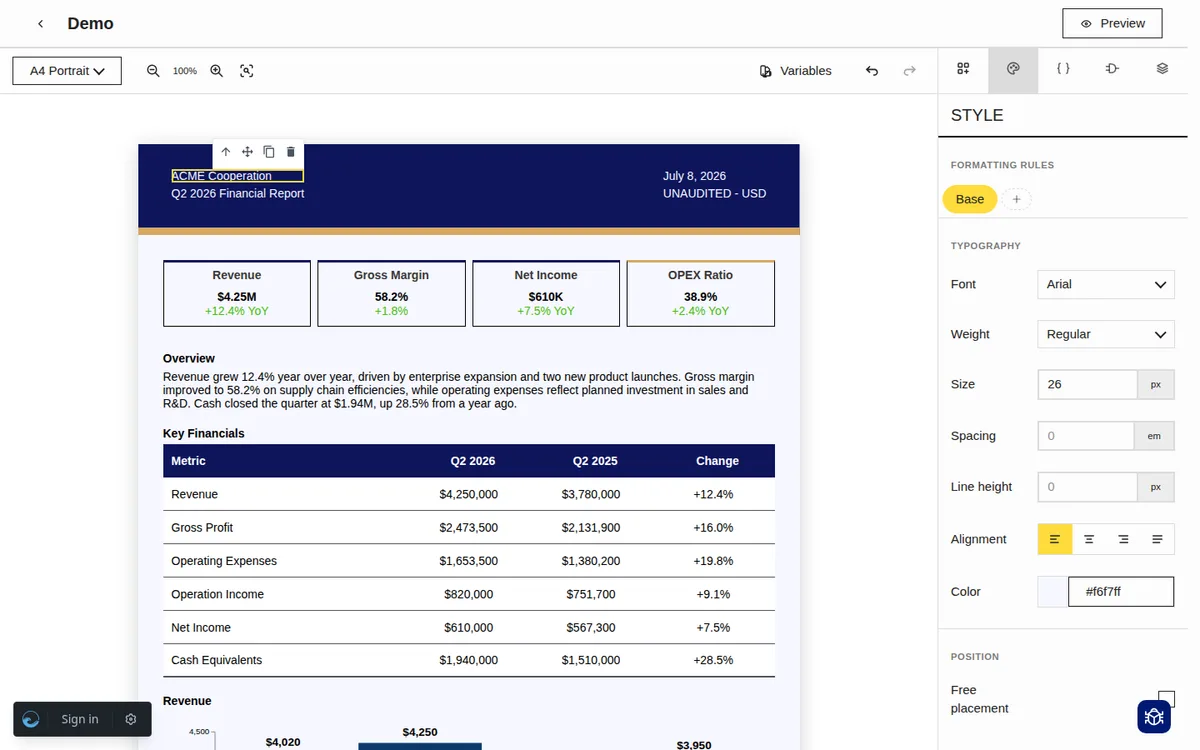Click the Q2 2025 column header
The image size is (1200, 750).
tap(595, 461)
